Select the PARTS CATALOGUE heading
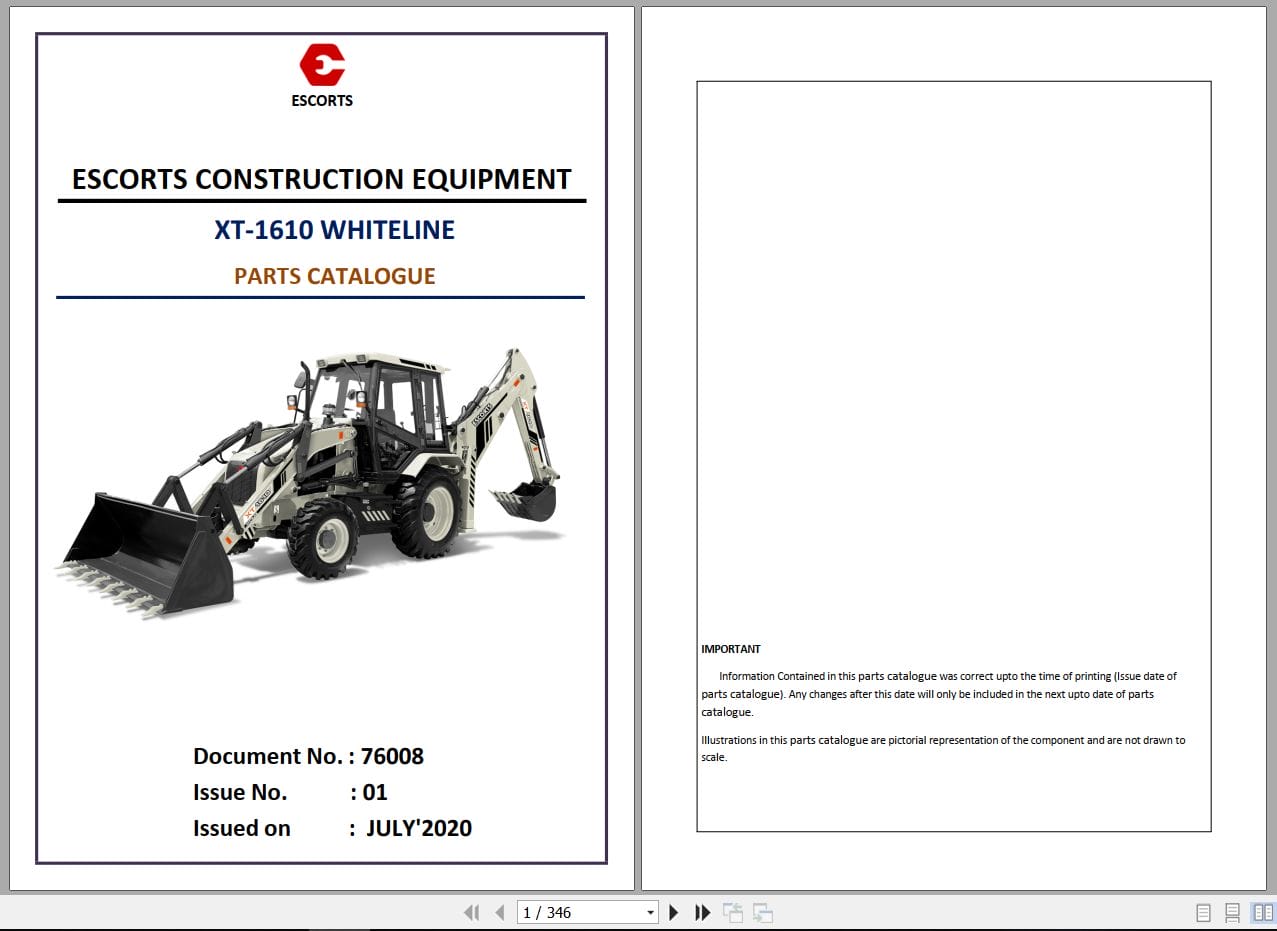 334,276
